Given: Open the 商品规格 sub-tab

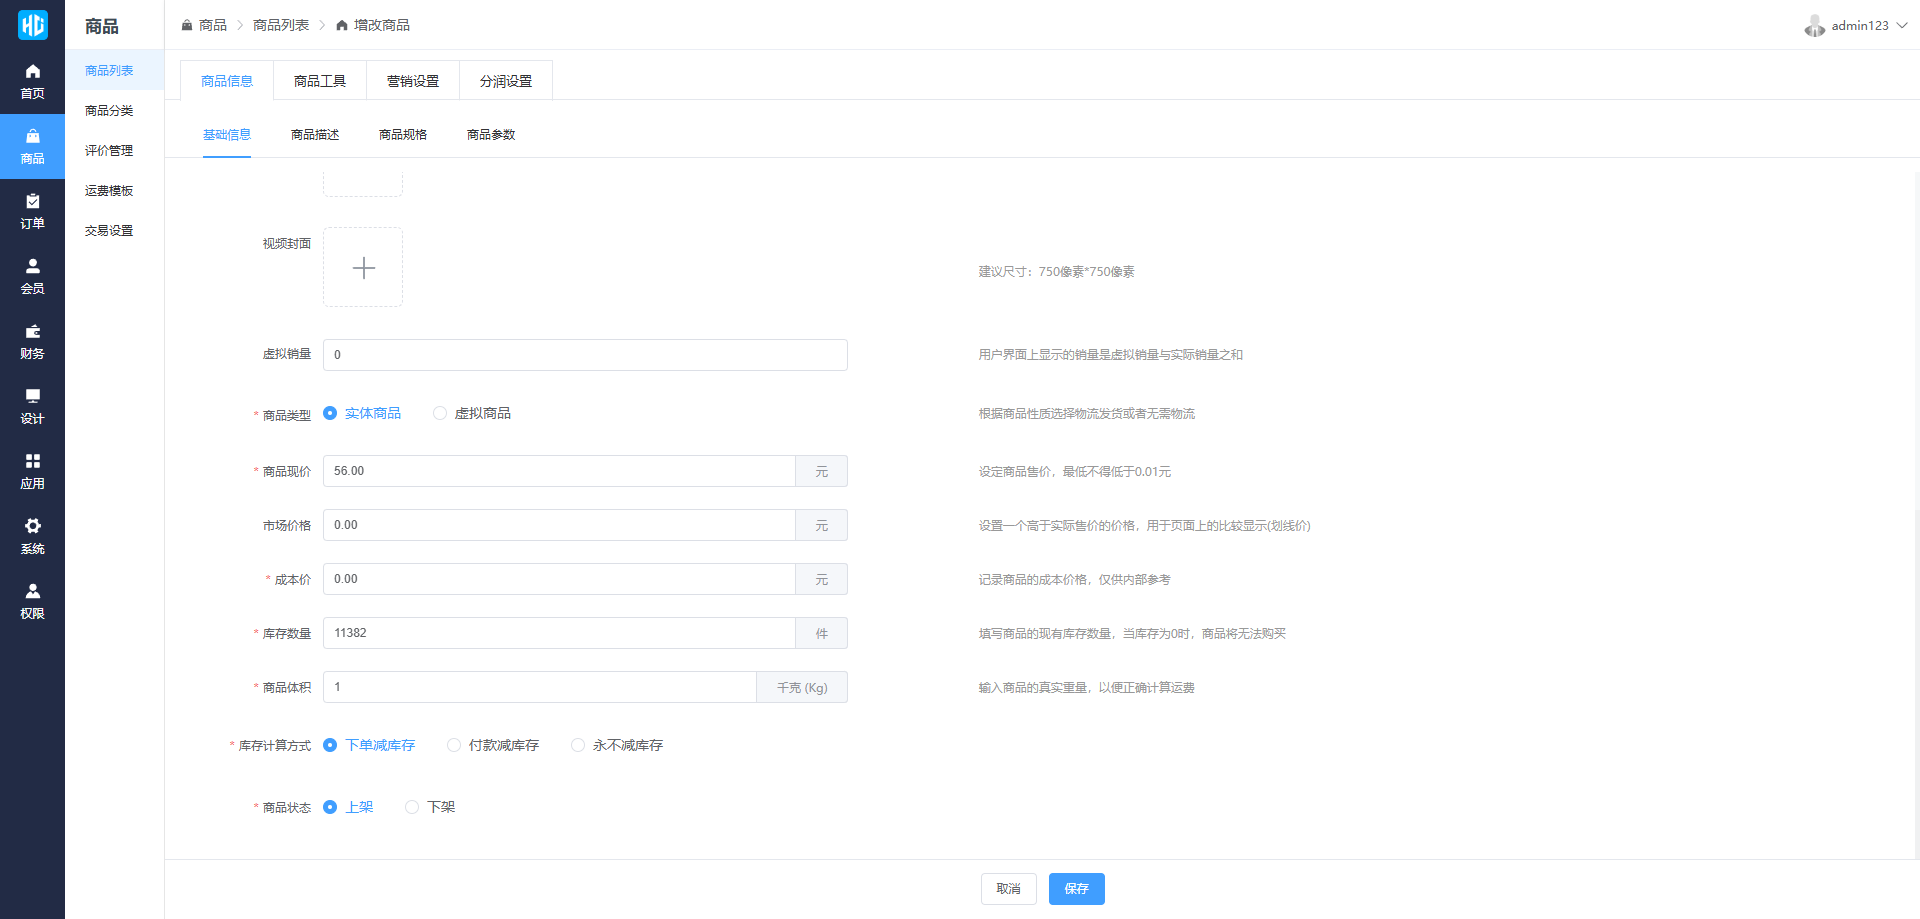Looking at the screenshot, I should click(403, 135).
